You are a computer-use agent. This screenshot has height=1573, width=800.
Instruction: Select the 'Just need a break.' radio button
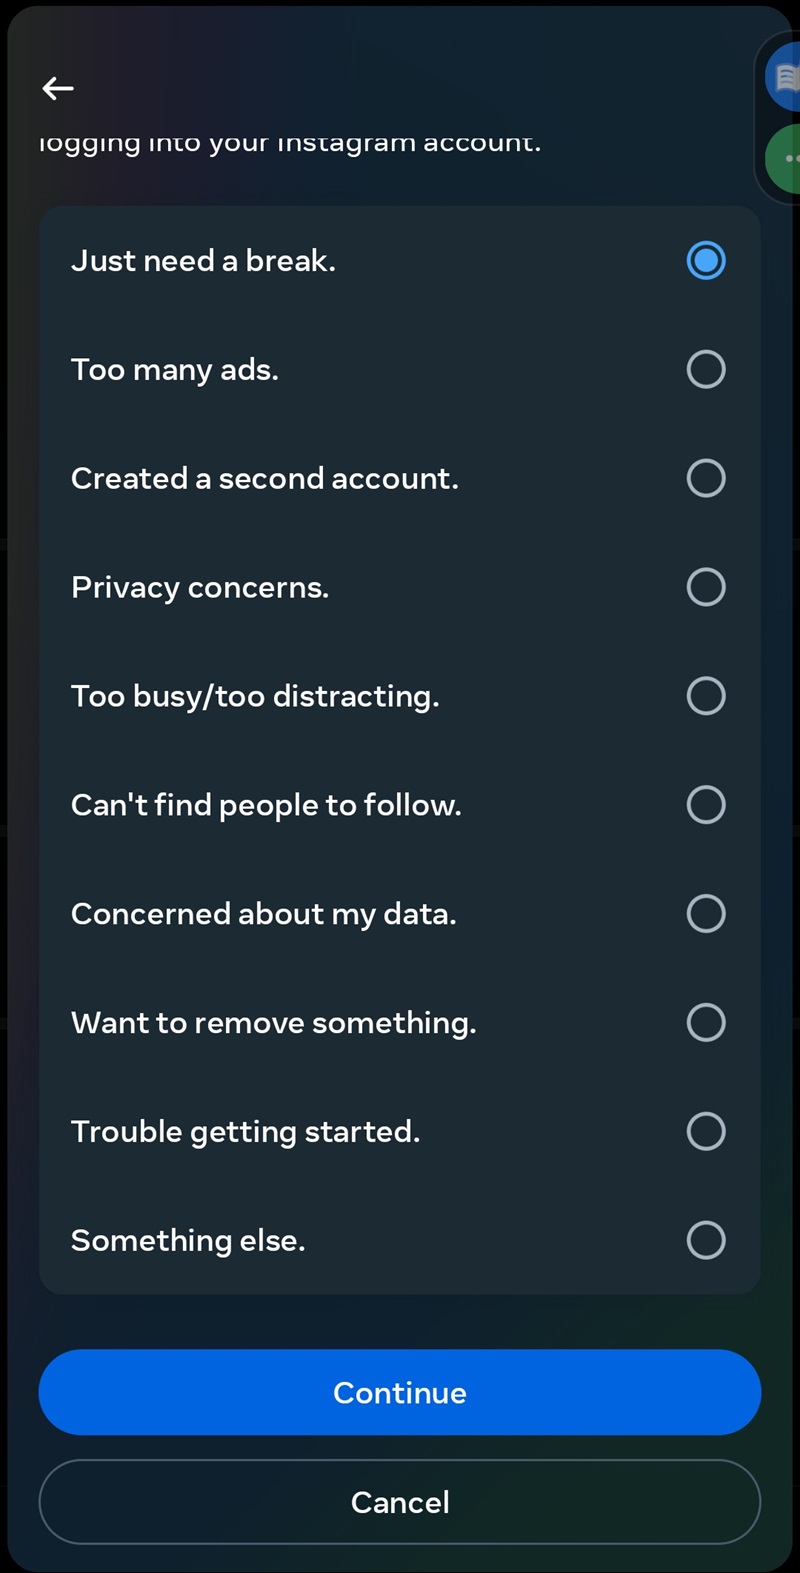coord(706,261)
